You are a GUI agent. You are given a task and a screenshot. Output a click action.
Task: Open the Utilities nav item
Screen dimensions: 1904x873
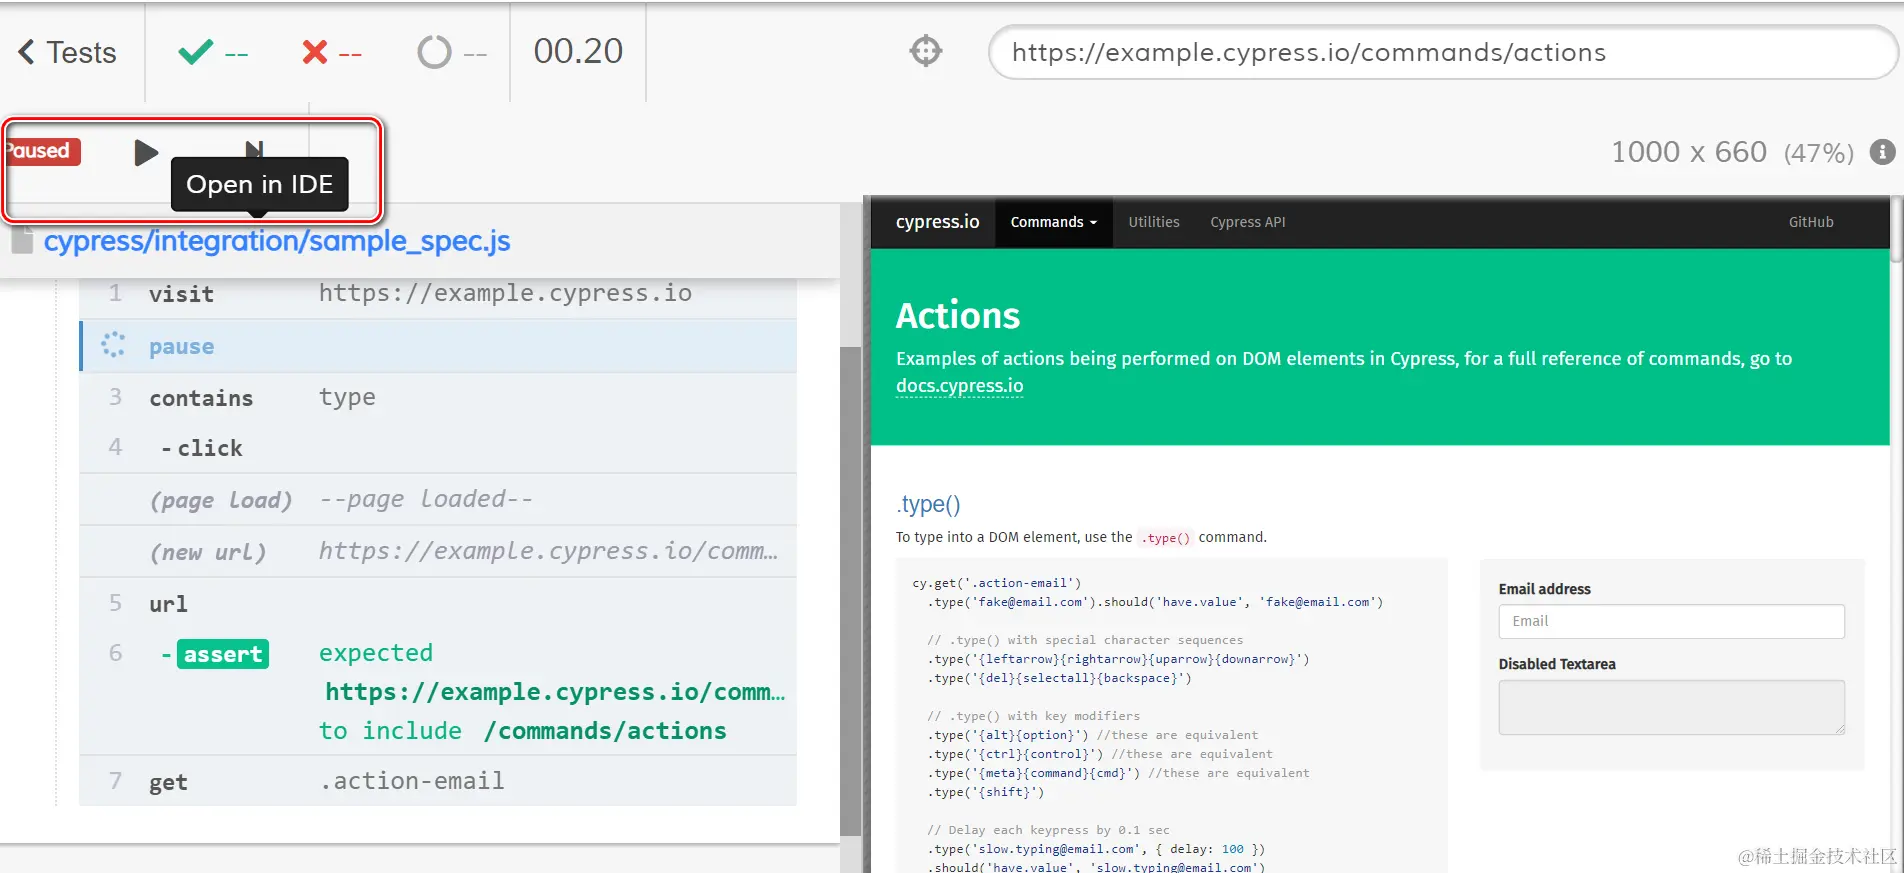pyautogui.click(x=1154, y=222)
